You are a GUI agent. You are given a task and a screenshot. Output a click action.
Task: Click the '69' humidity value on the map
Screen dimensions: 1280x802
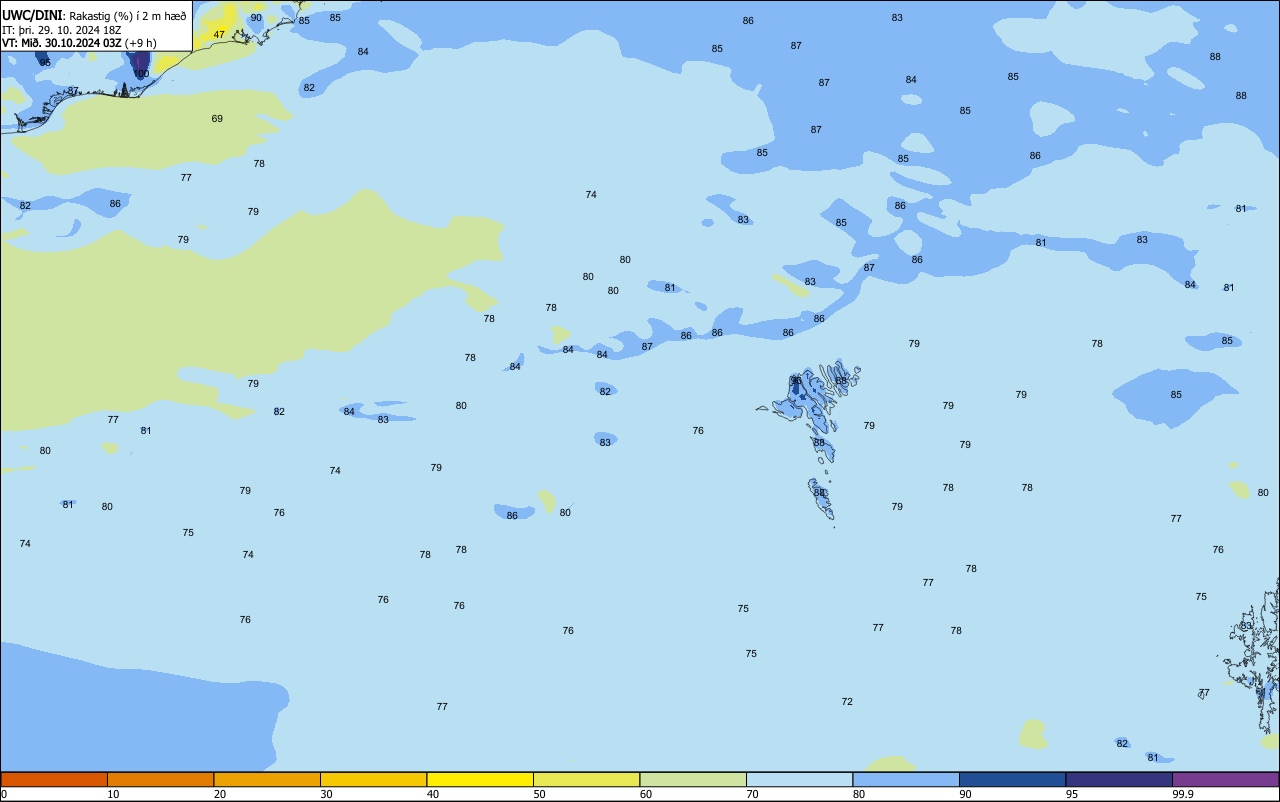(217, 119)
